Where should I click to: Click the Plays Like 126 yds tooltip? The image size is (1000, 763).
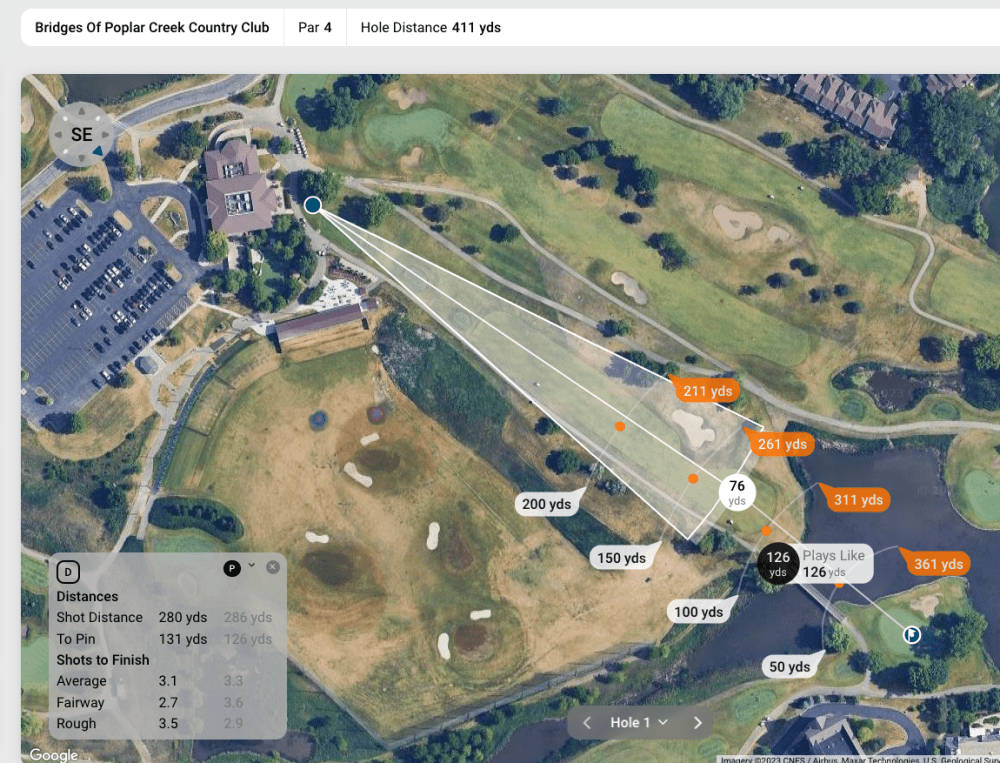pos(834,564)
